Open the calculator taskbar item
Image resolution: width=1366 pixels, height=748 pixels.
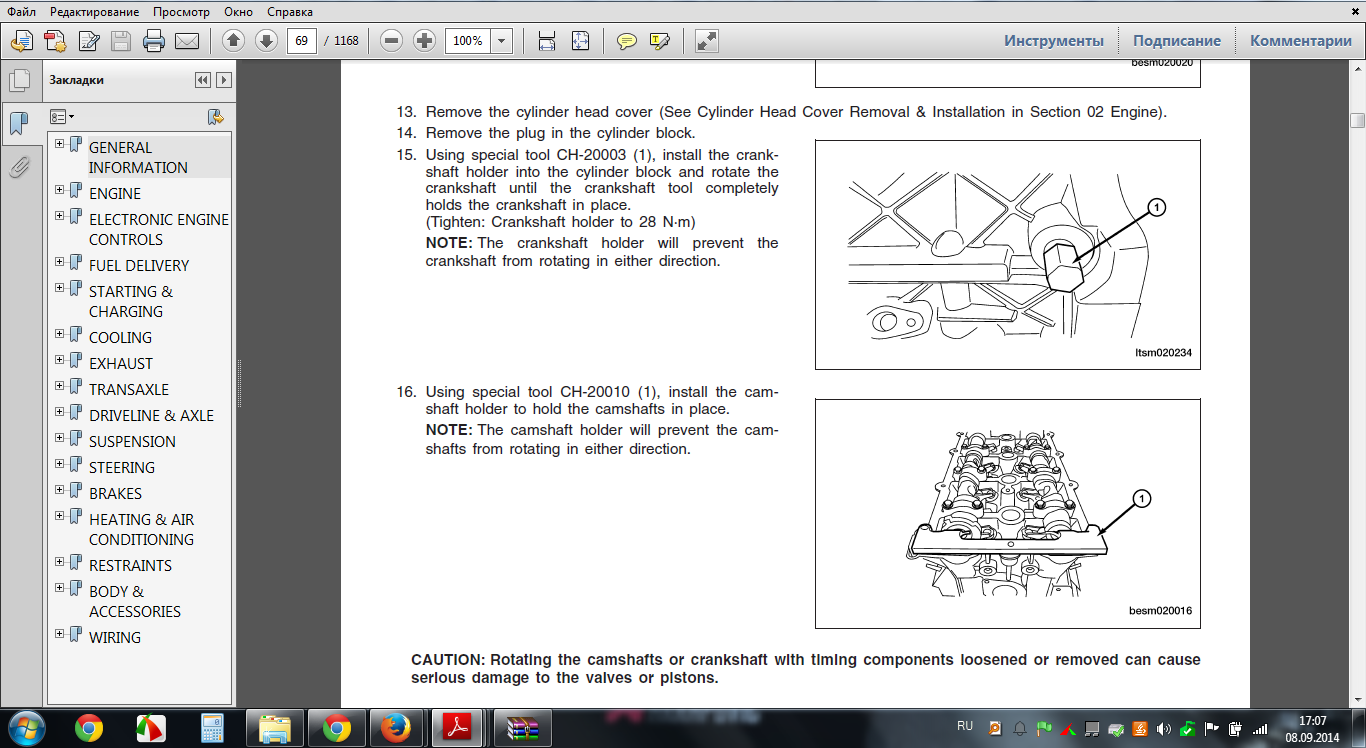[x=212, y=728]
